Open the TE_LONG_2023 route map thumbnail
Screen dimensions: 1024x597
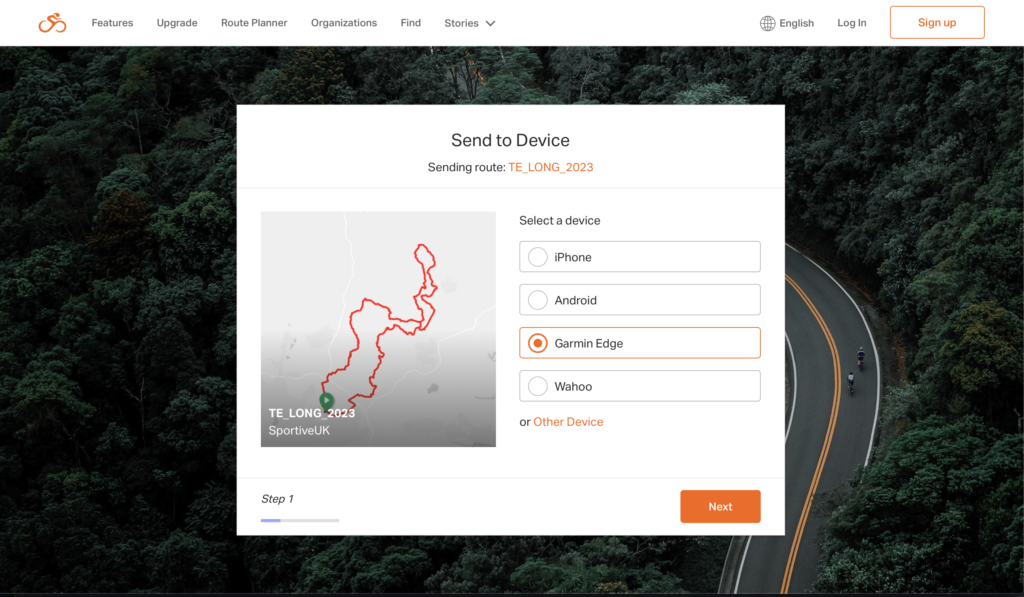(378, 329)
